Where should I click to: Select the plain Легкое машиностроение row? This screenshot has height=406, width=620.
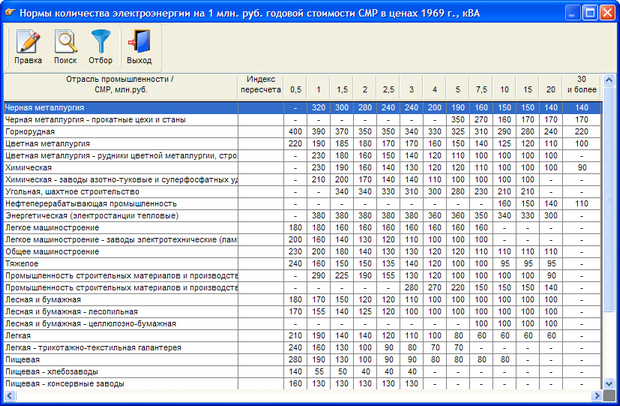(x=302, y=228)
